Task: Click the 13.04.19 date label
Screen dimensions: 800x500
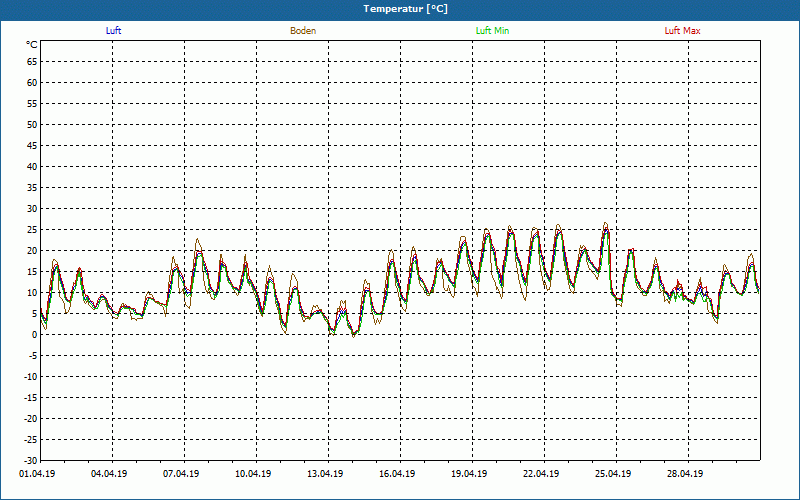Action: tap(325, 474)
